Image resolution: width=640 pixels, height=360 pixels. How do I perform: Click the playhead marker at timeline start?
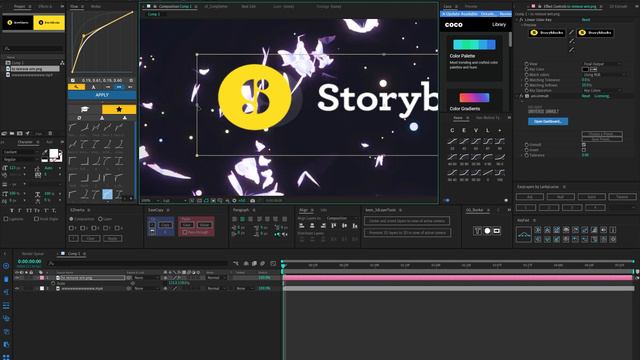[x=282, y=266]
